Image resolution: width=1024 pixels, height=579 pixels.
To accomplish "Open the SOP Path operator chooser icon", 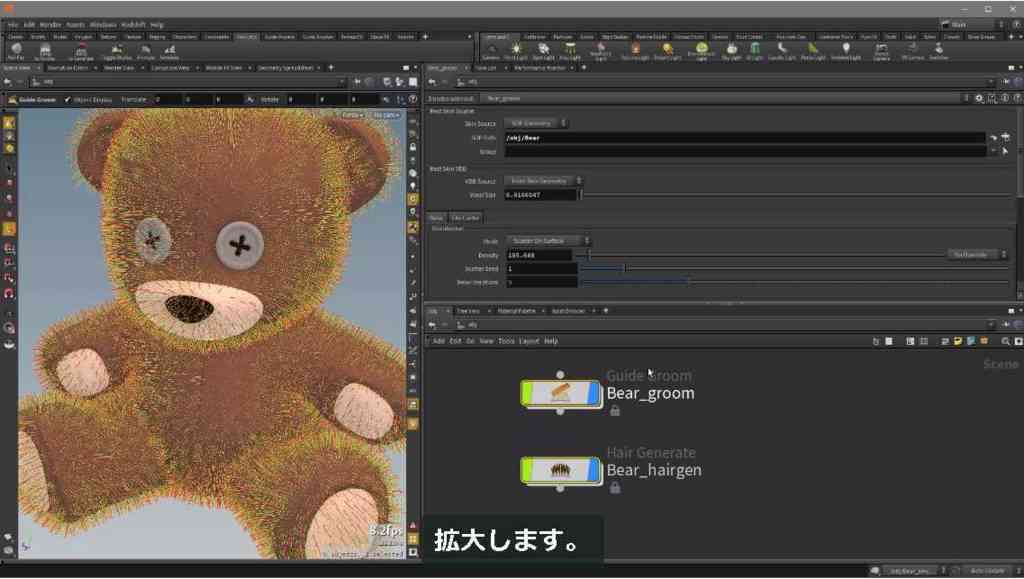I will tap(1006, 138).
